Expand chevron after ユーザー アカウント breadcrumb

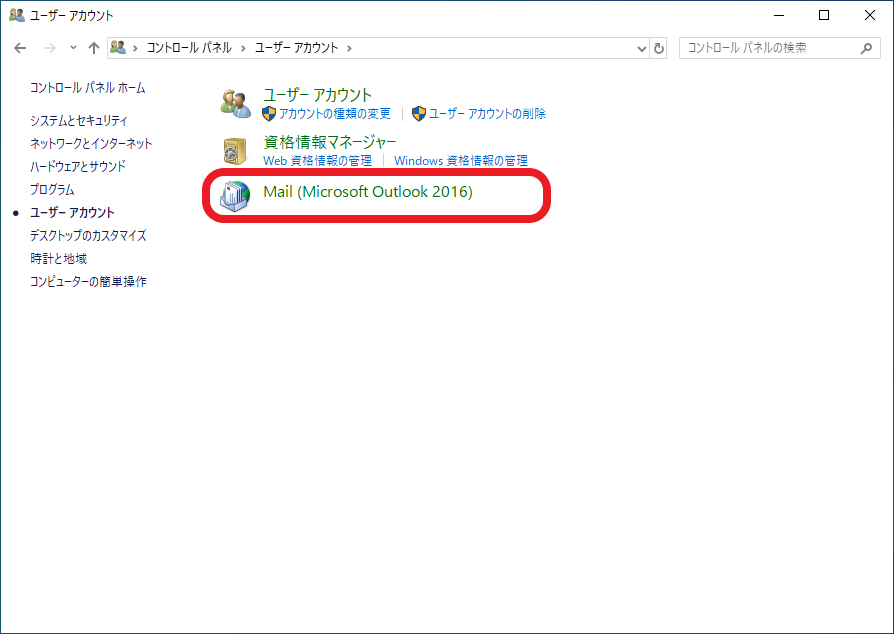point(350,48)
